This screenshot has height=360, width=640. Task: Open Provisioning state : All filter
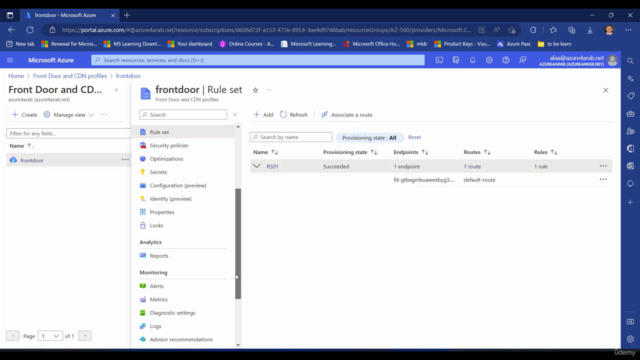pos(369,138)
